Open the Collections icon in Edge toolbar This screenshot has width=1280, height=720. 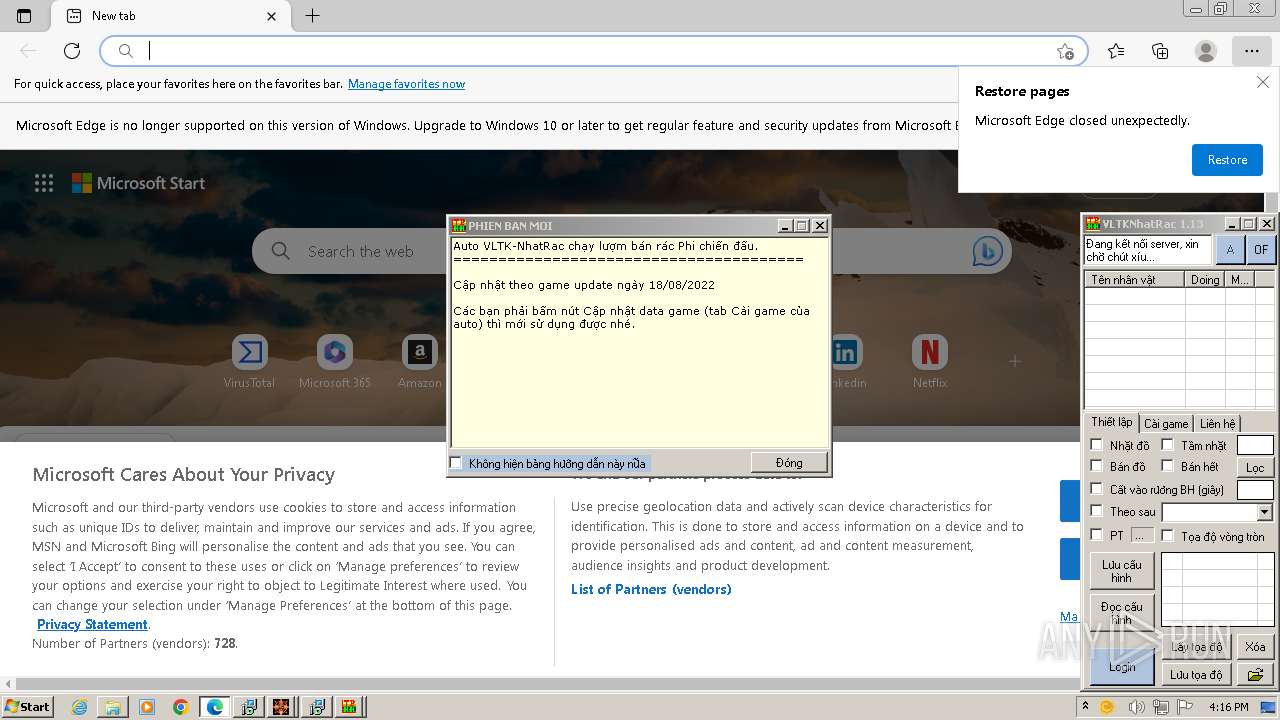coord(1160,51)
